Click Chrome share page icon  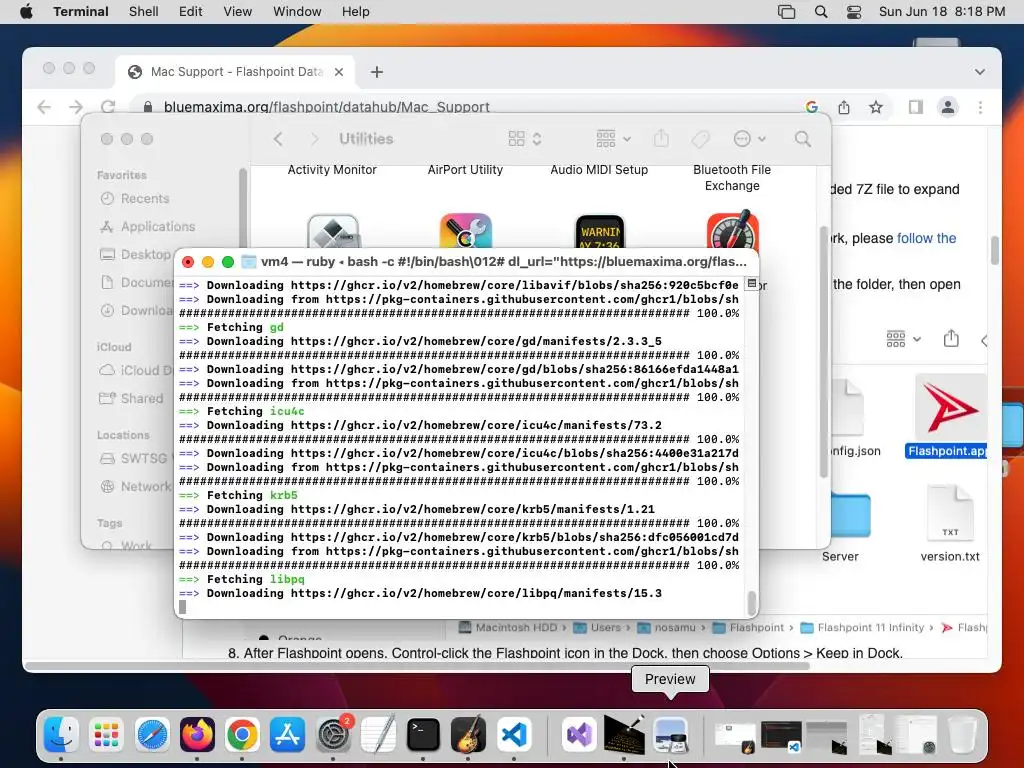click(x=844, y=107)
